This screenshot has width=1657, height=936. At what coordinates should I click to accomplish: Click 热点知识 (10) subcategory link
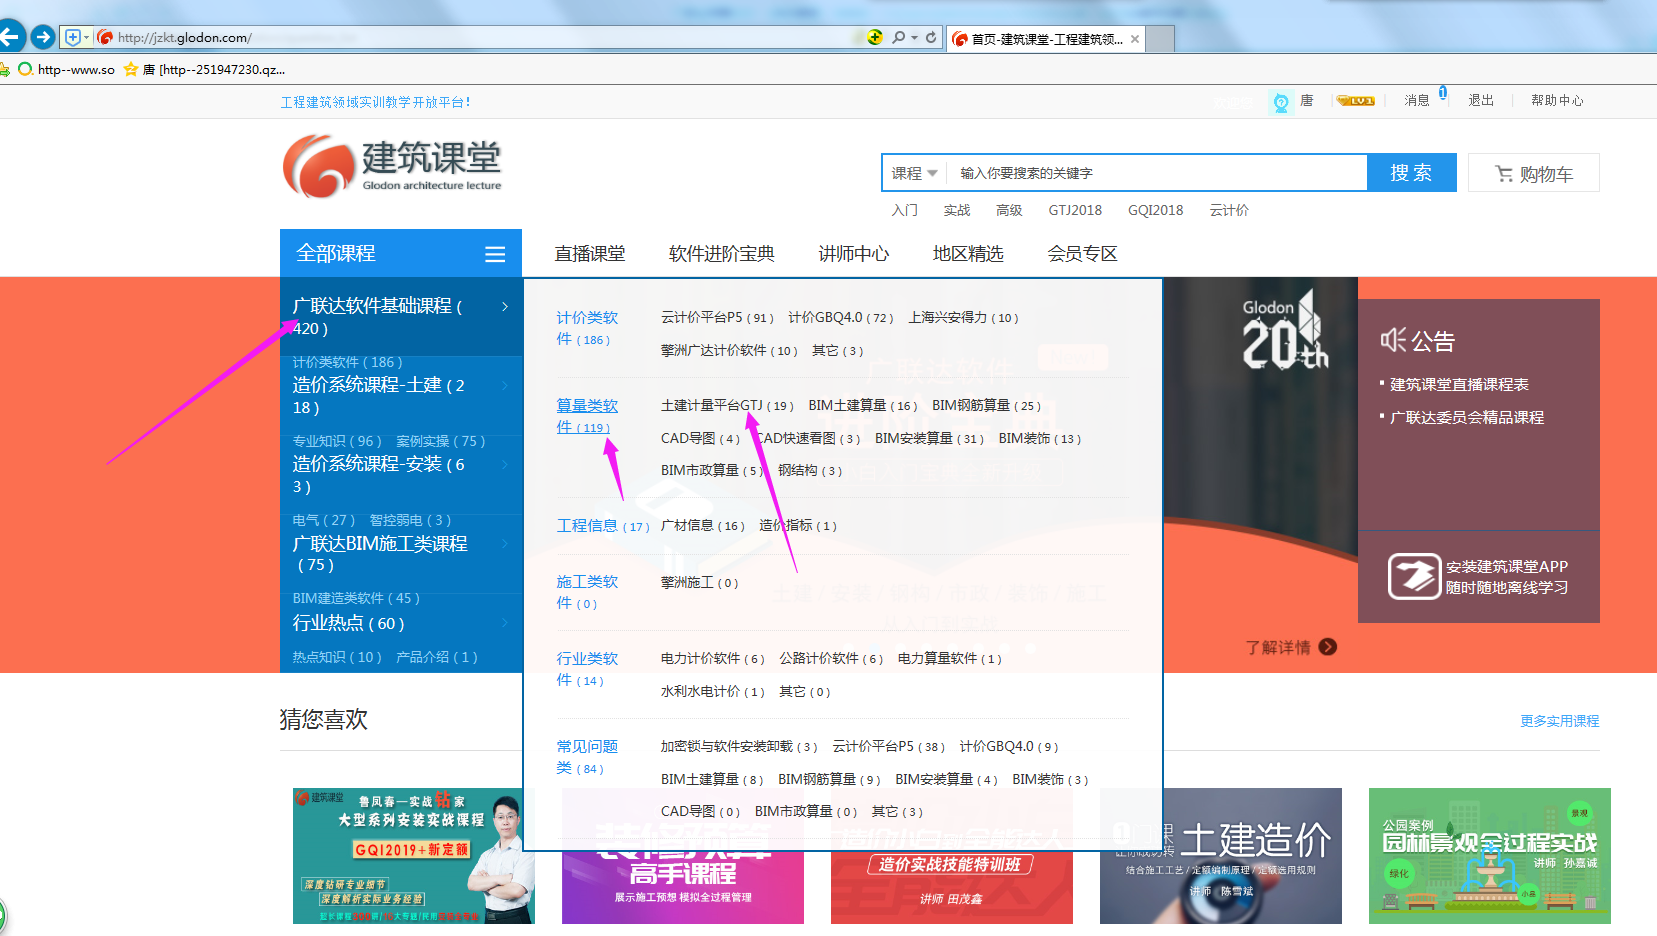pos(337,657)
